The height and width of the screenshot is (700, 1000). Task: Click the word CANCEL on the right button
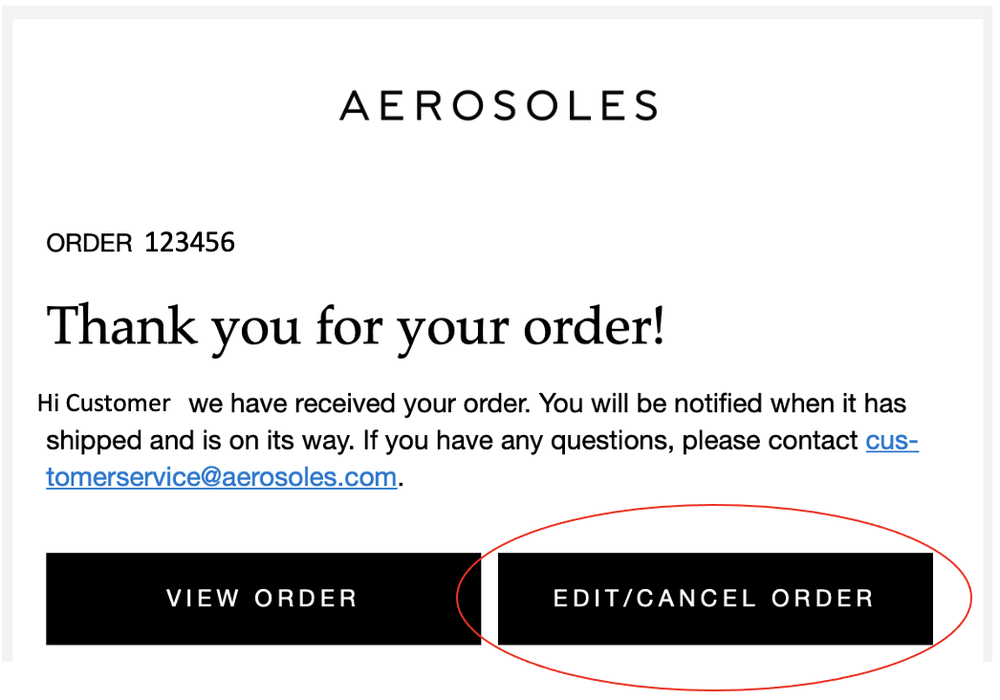[696, 598]
